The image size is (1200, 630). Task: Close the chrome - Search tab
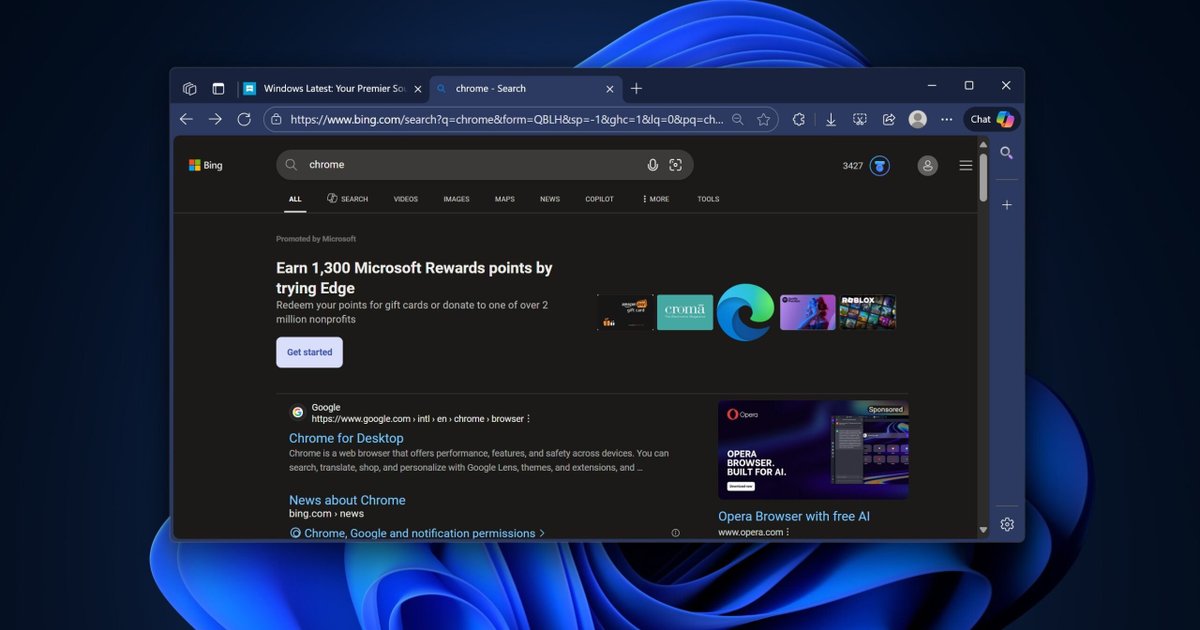[x=610, y=88]
